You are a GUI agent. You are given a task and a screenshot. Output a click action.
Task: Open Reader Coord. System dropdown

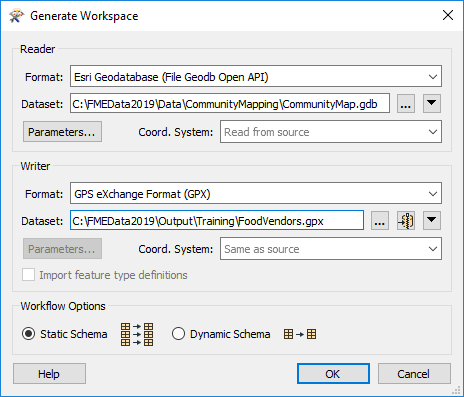point(331,132)
